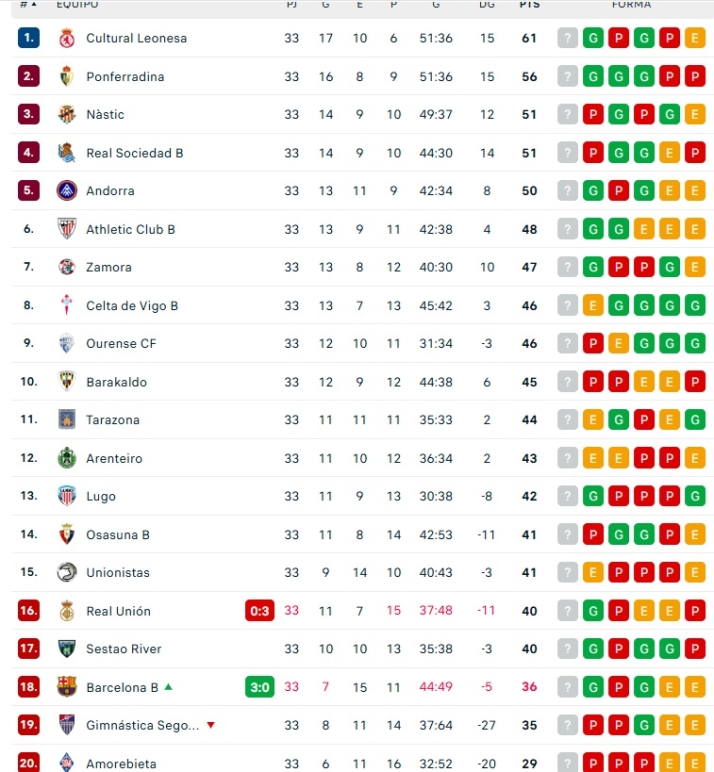Click the Celta de Vigo B crest
Screen dimensions: 714x772
pos(67,306)
